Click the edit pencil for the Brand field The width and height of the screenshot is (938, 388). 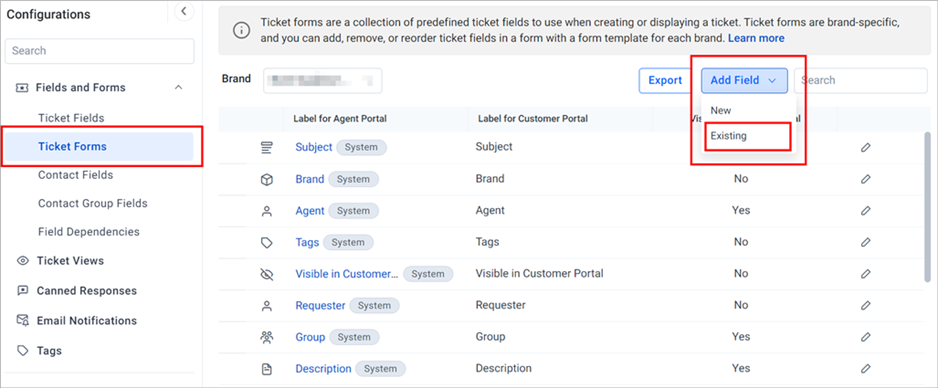[x=865, y=179]
